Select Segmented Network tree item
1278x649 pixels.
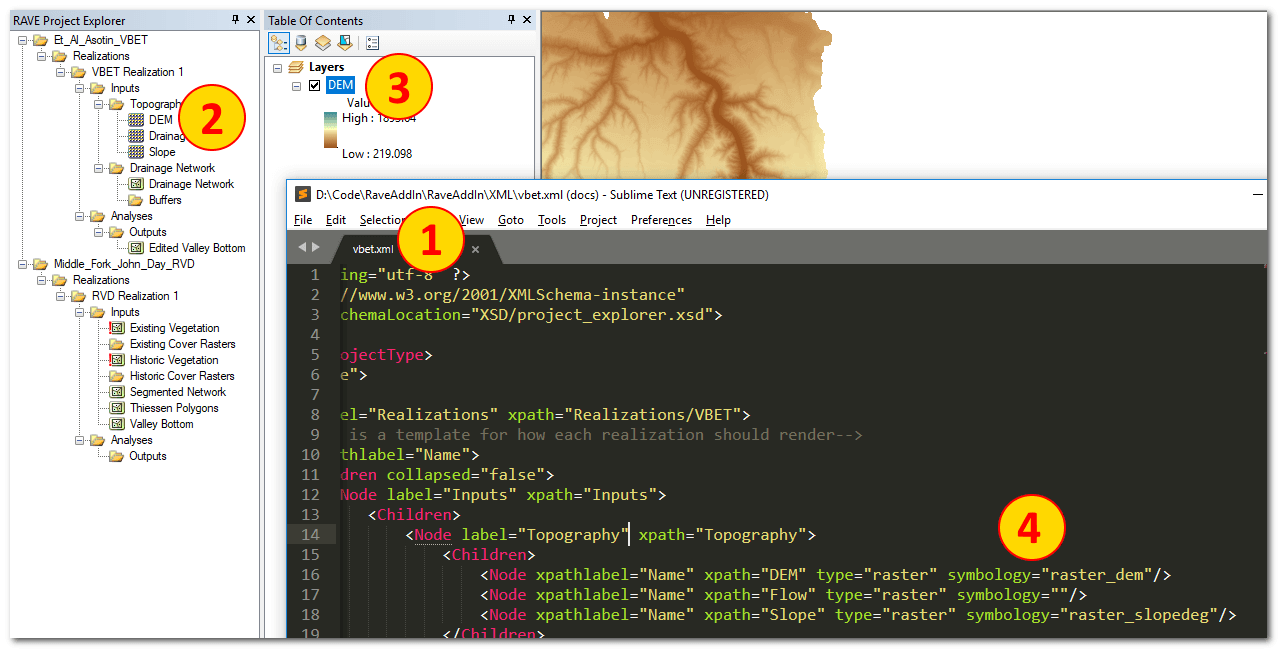[x=178, y=392]
